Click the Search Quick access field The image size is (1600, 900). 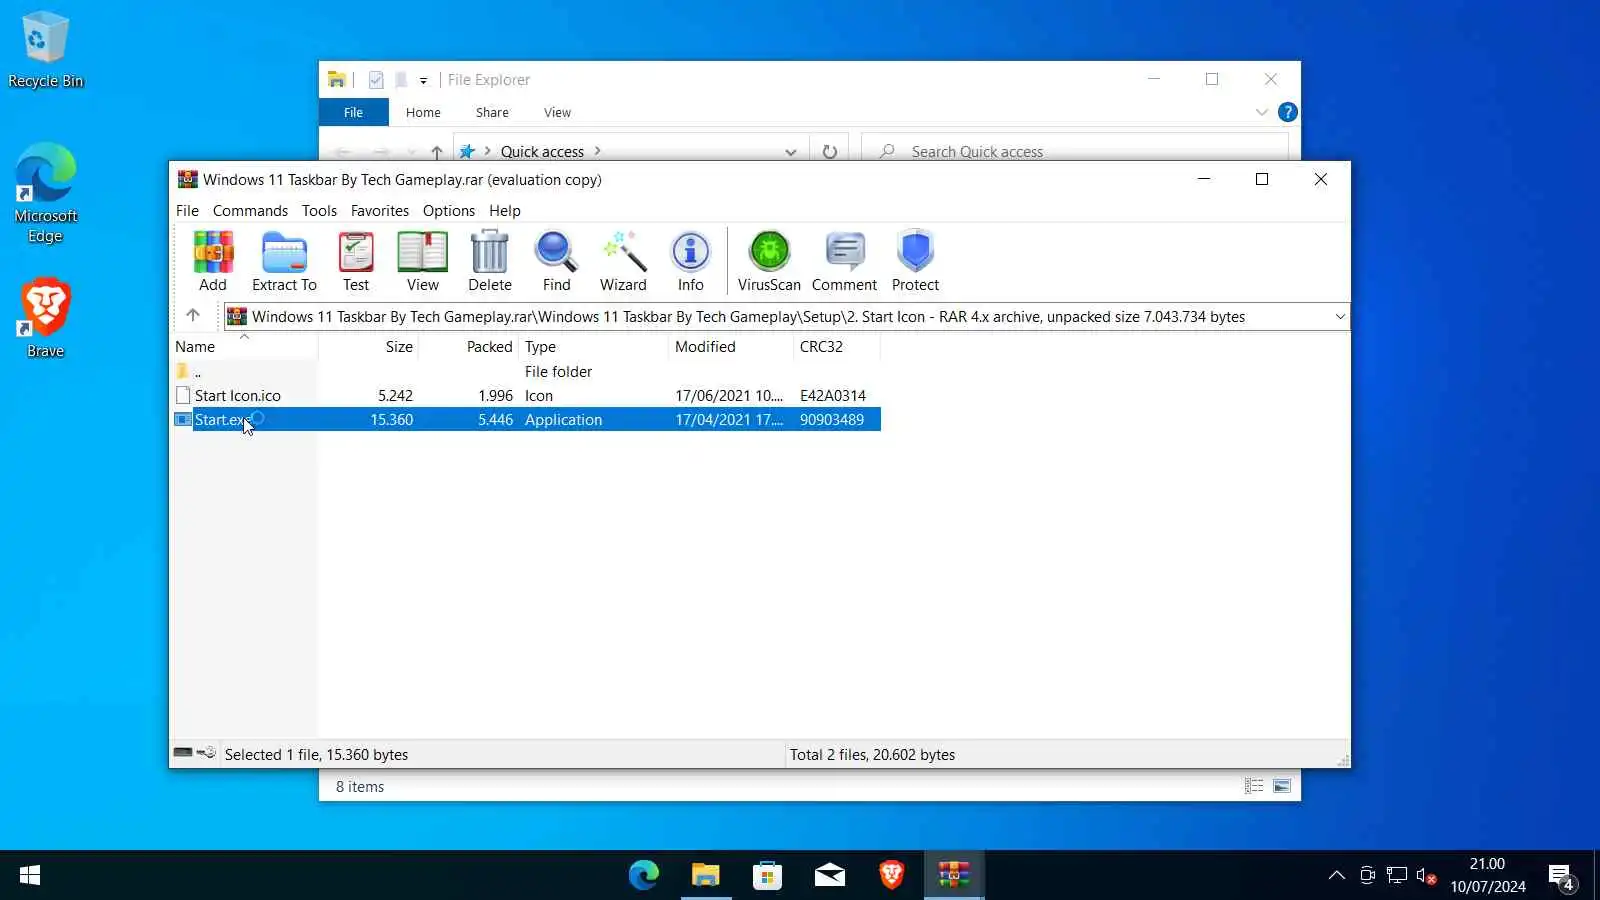[1075, 151]
